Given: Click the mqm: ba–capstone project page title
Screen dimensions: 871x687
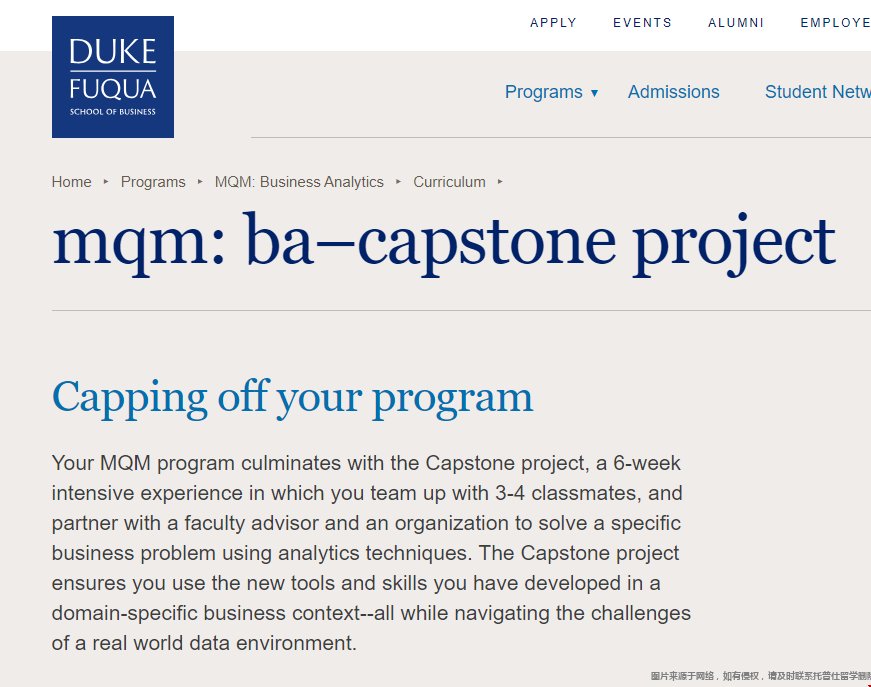Looking at the screenshot, I should pos(443,243).
